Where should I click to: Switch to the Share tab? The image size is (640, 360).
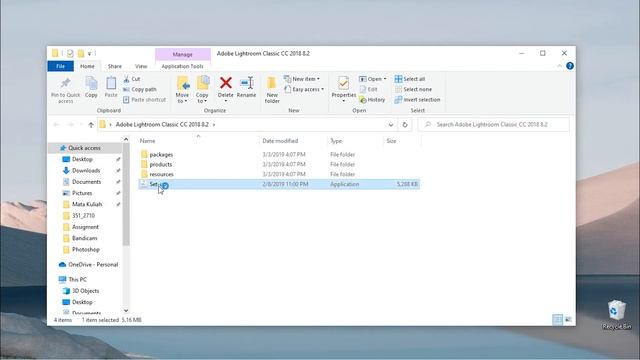click(115, 66)
